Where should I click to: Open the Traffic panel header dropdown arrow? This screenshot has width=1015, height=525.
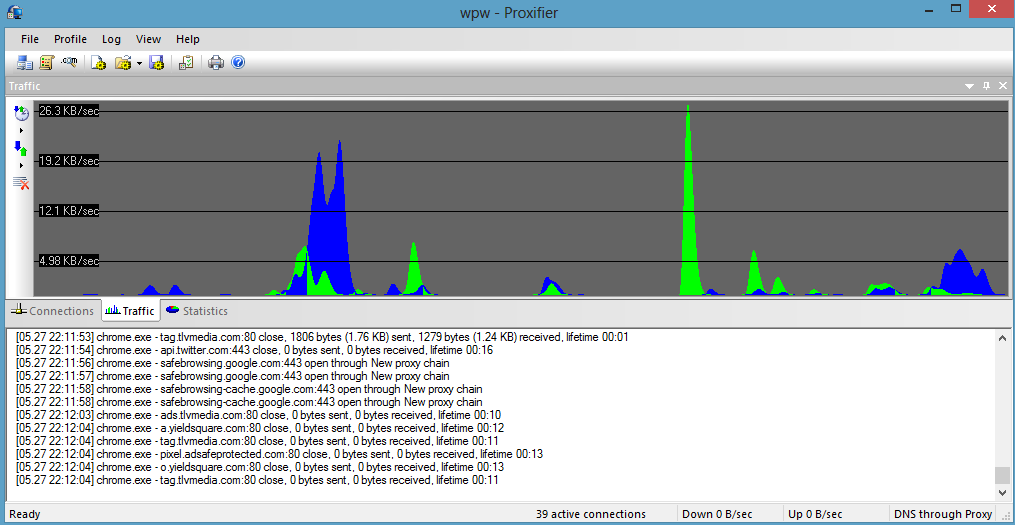(x=970, y=86)
